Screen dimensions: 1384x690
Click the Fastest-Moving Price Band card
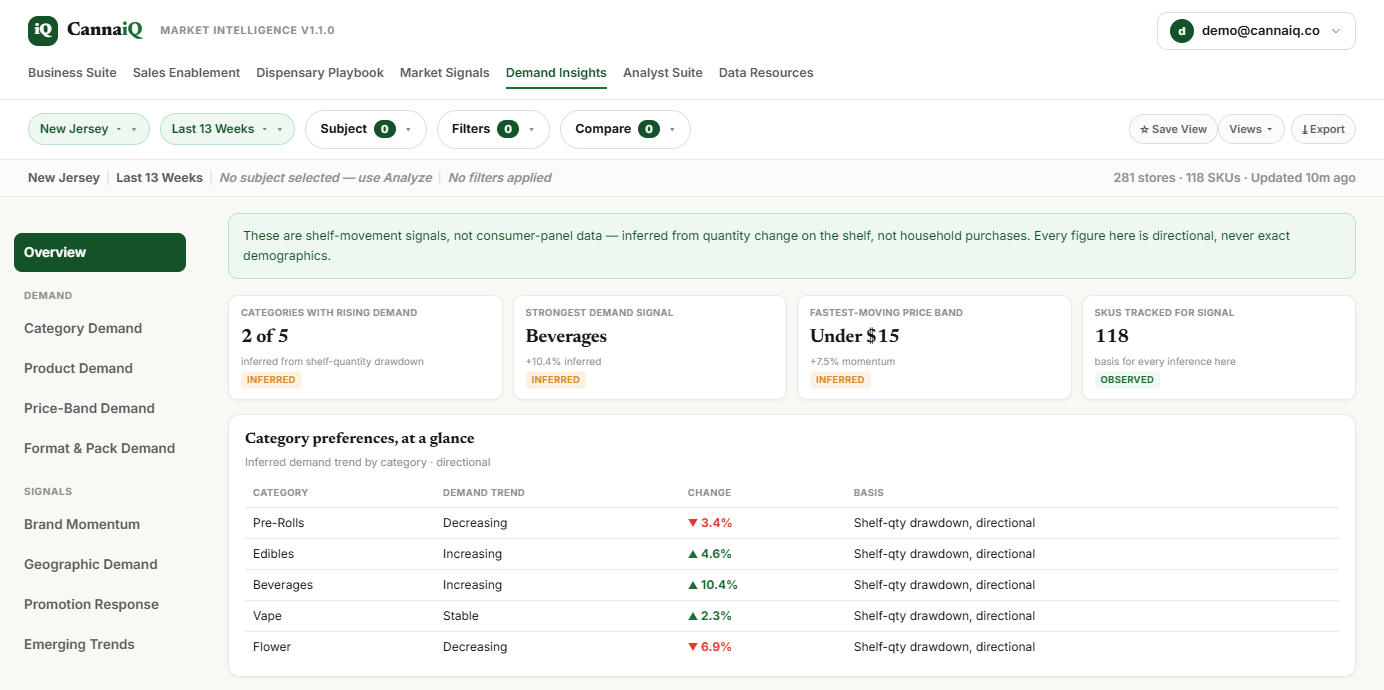click(x=934, y=347)
